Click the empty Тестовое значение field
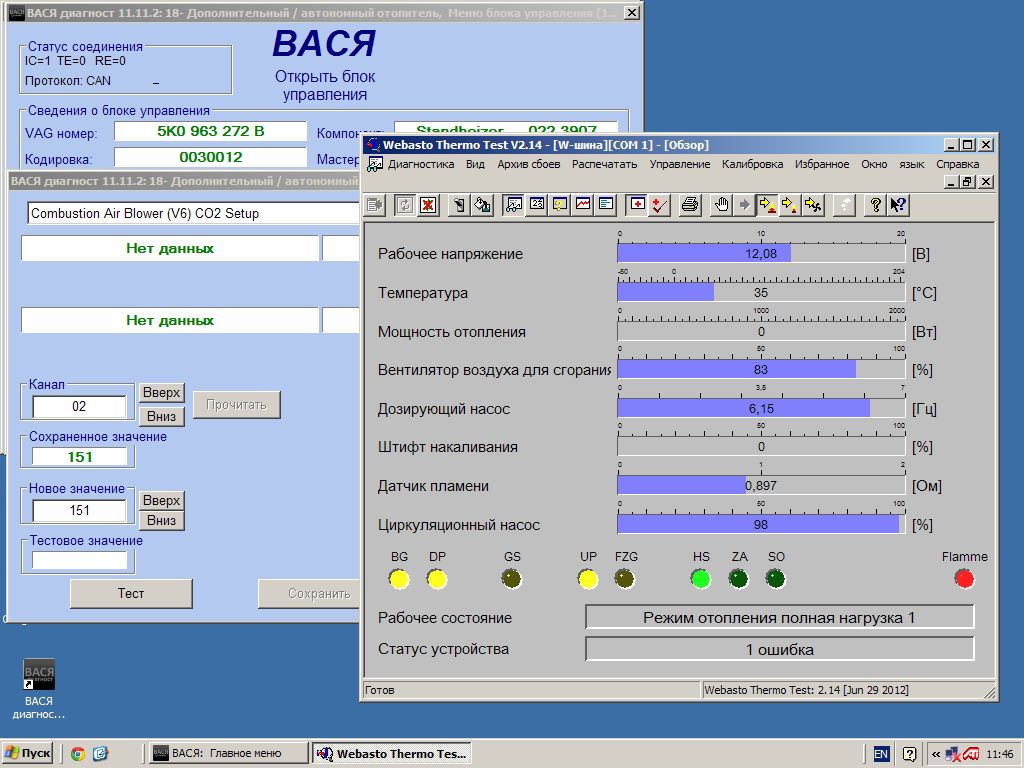 coord(79,560)
